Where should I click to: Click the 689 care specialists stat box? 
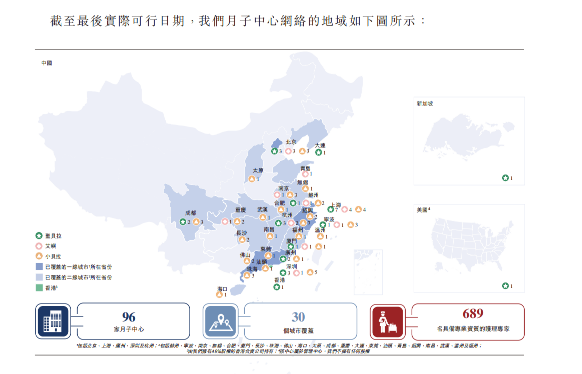tap(468, 322)
